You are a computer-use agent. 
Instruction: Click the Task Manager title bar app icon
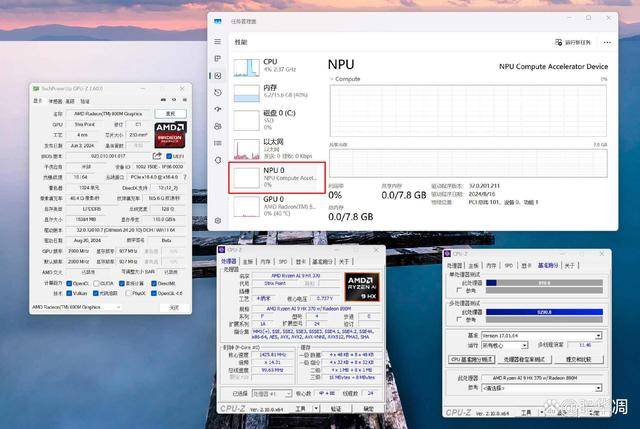click(218, 21)
